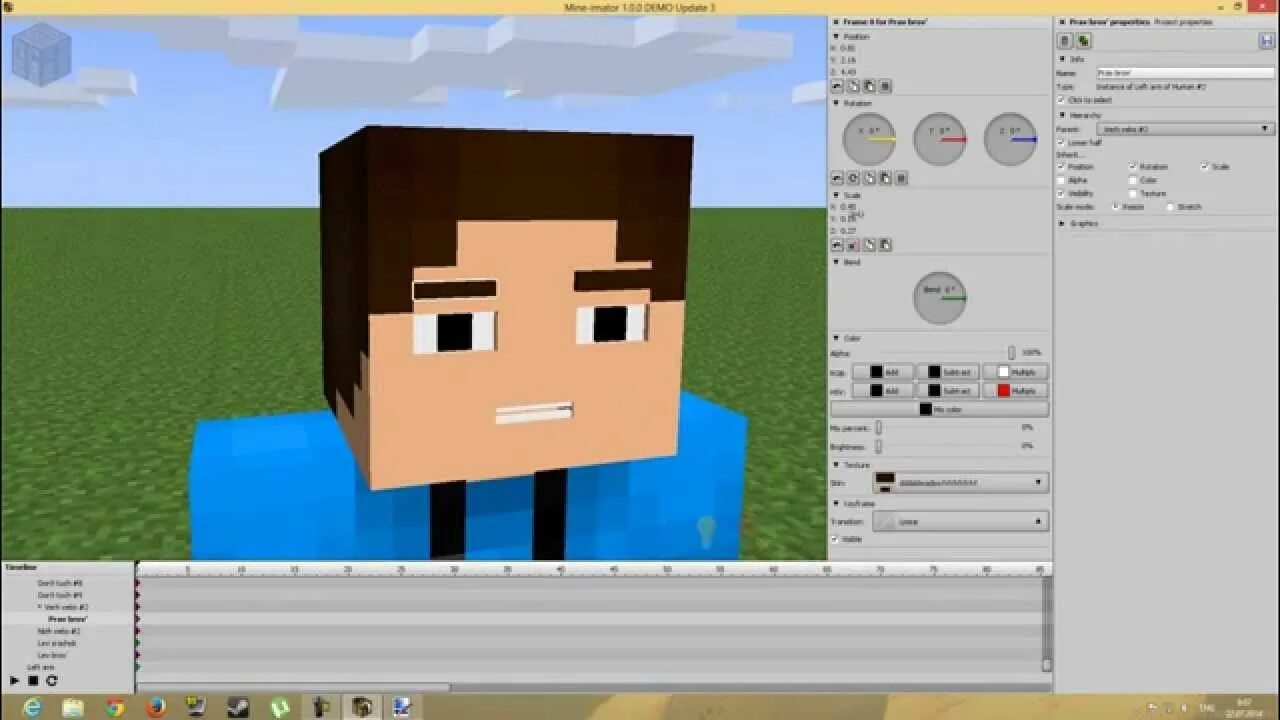Open the Skin texture dropdown
Screen dimensions: 1280x720
tap(960, 482)
